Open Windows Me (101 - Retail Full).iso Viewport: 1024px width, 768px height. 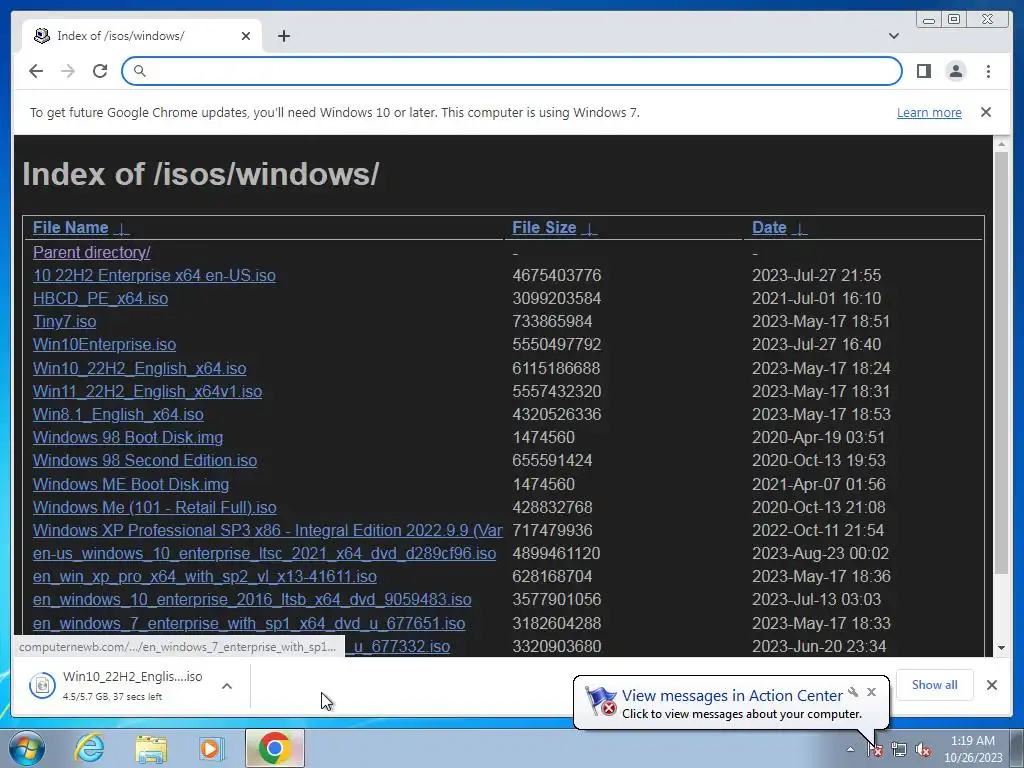coord(155,507)
